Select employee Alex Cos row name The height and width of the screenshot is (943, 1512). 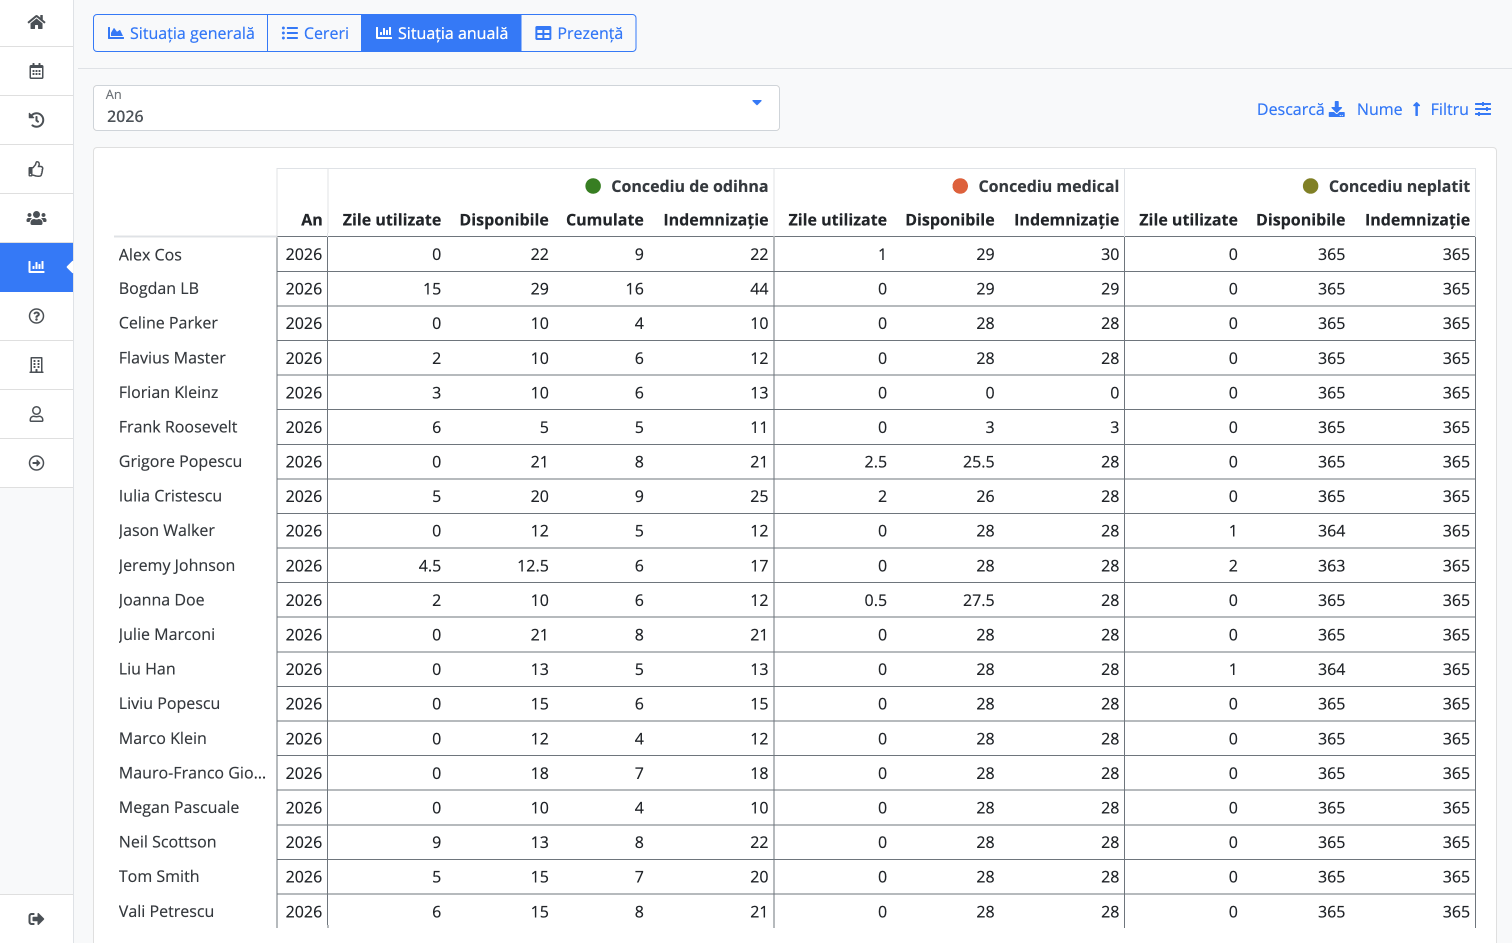[x=150, y=255]
